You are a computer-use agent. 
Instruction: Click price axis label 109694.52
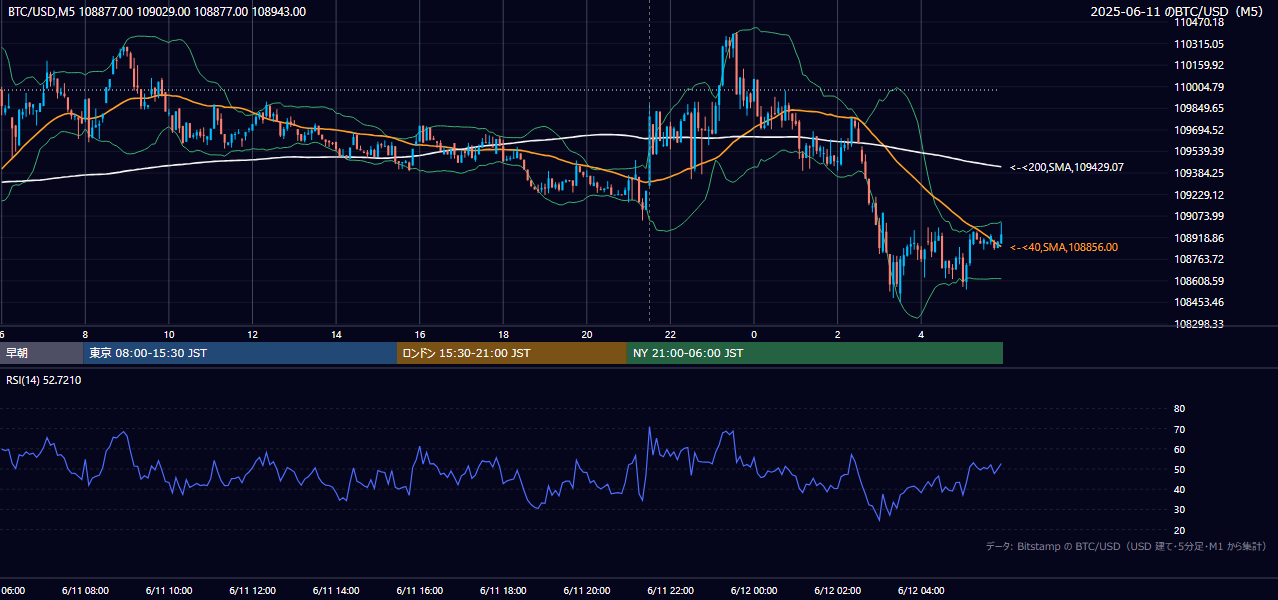click(x=1199, y=130)
